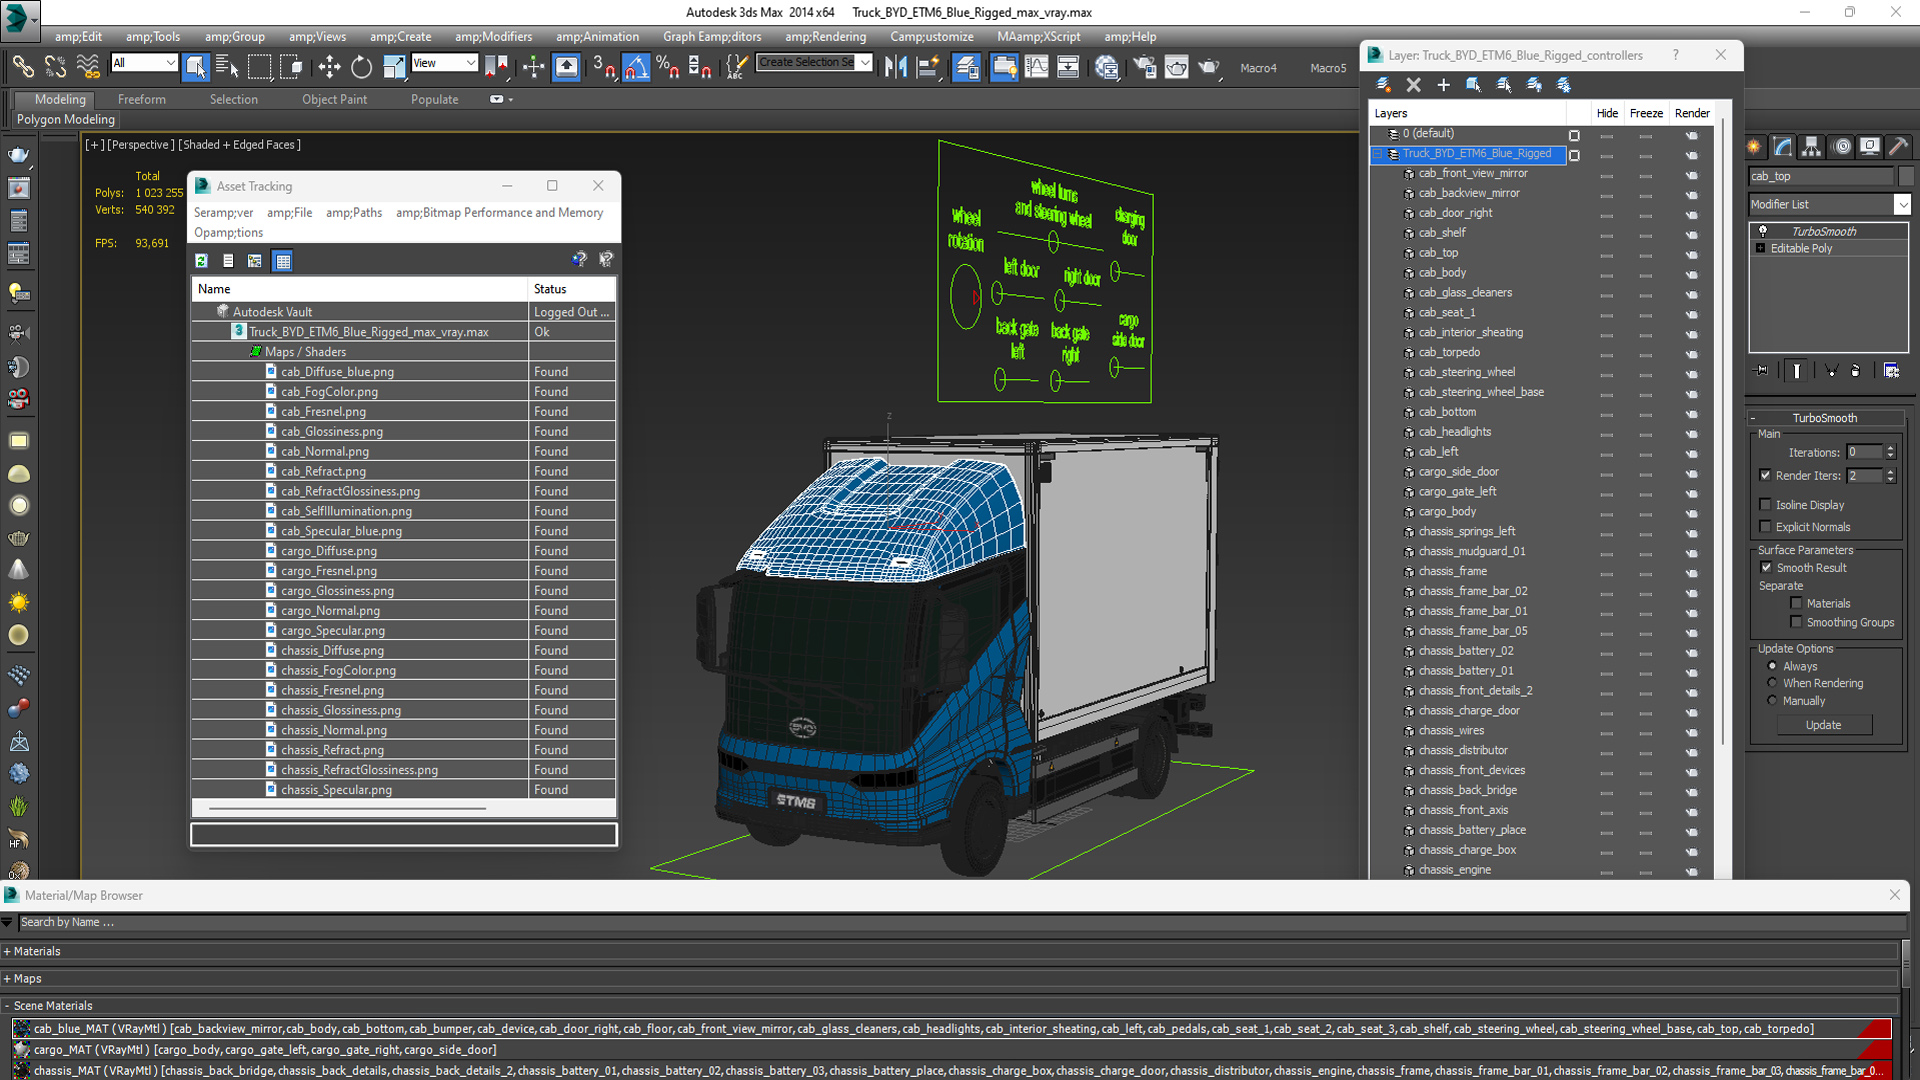The width and height of the screenshot is (1920, 1080).
Task: Click the Render Production teapot icon
Action: [1209, 66]
